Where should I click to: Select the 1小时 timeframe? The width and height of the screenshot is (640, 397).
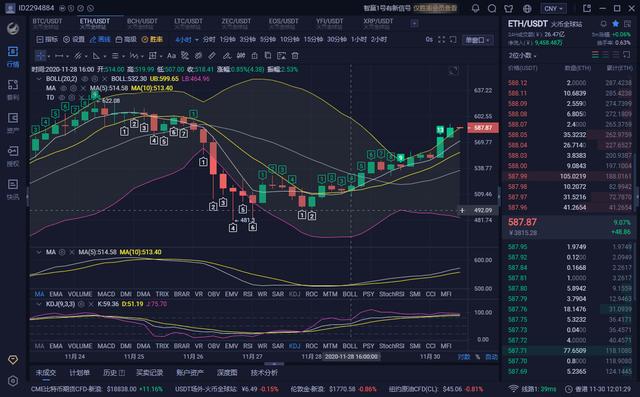359,40
